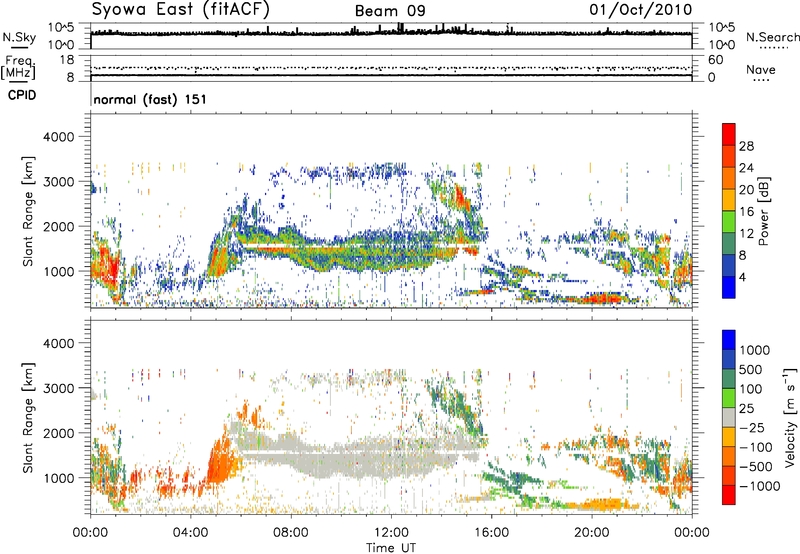
Task: Click 'Slant Range [km]' label of the Power panel
Action: click(x=28, y=211)
